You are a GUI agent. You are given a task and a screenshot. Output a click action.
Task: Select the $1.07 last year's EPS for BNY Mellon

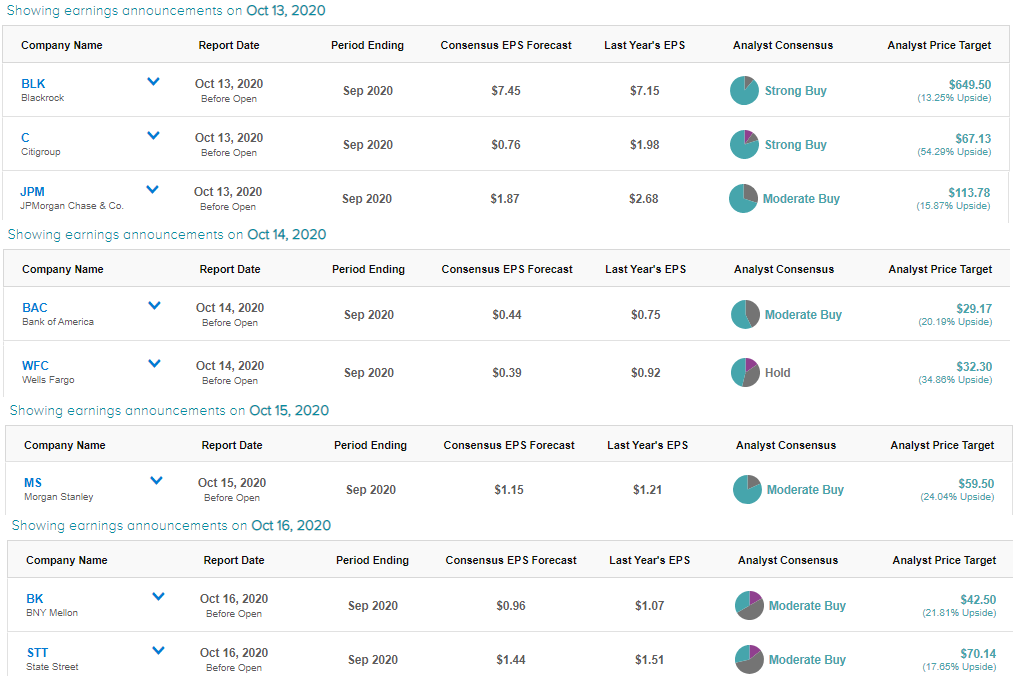pyautogui.click(x=649, y=606)
